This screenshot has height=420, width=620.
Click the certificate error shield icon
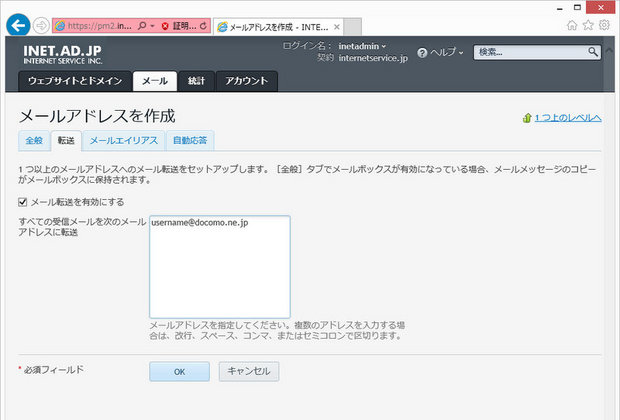[x=164, y=25]
